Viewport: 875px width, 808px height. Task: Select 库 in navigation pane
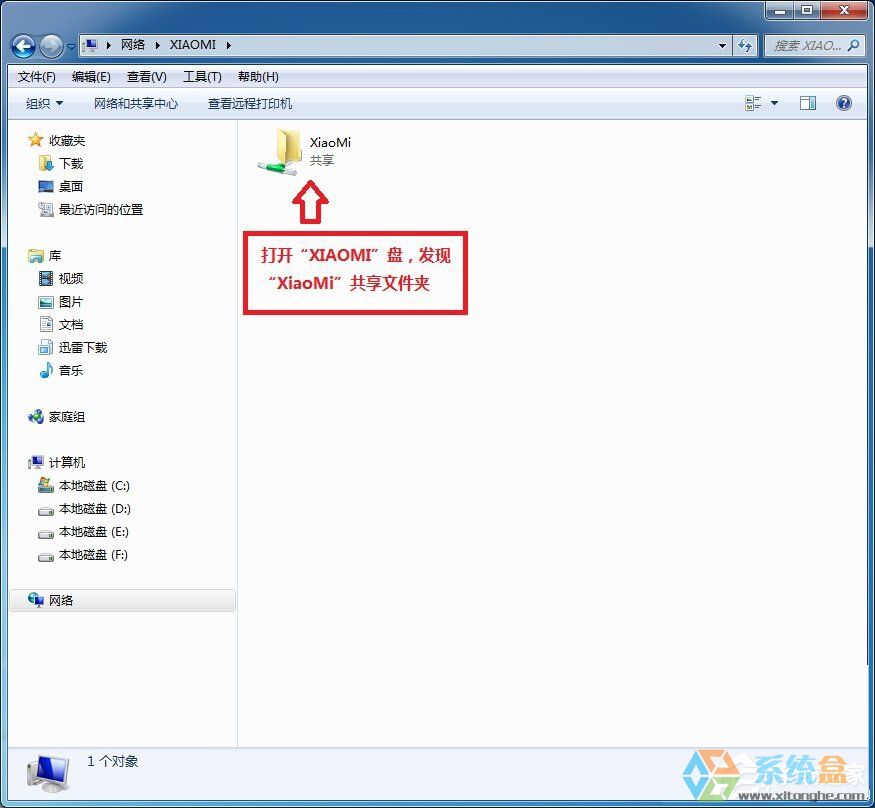coord(55,256)
